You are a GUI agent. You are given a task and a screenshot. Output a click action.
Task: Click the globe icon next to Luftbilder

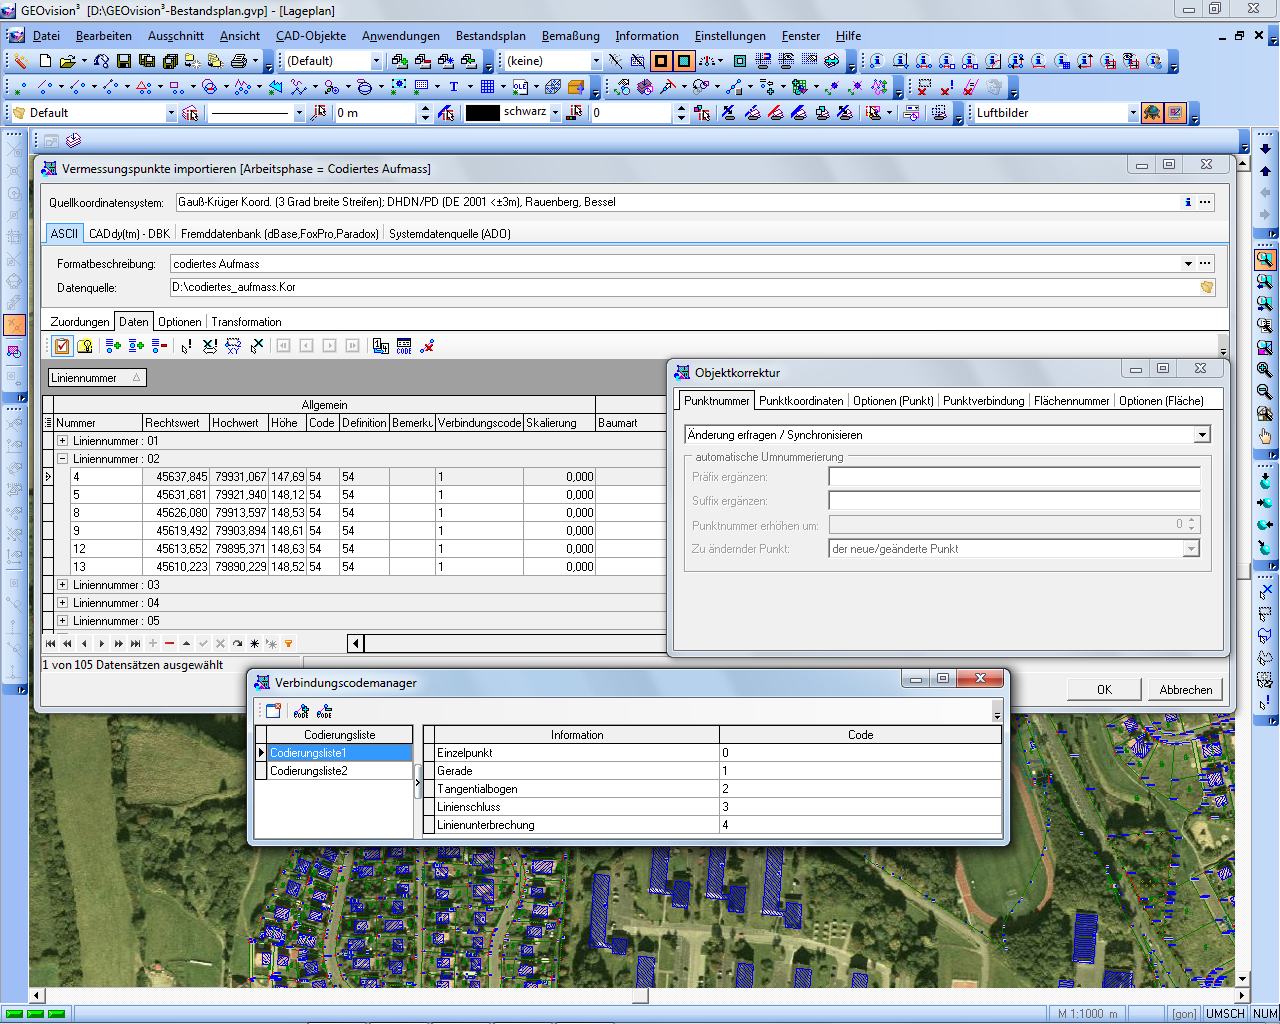[1152, 113]
